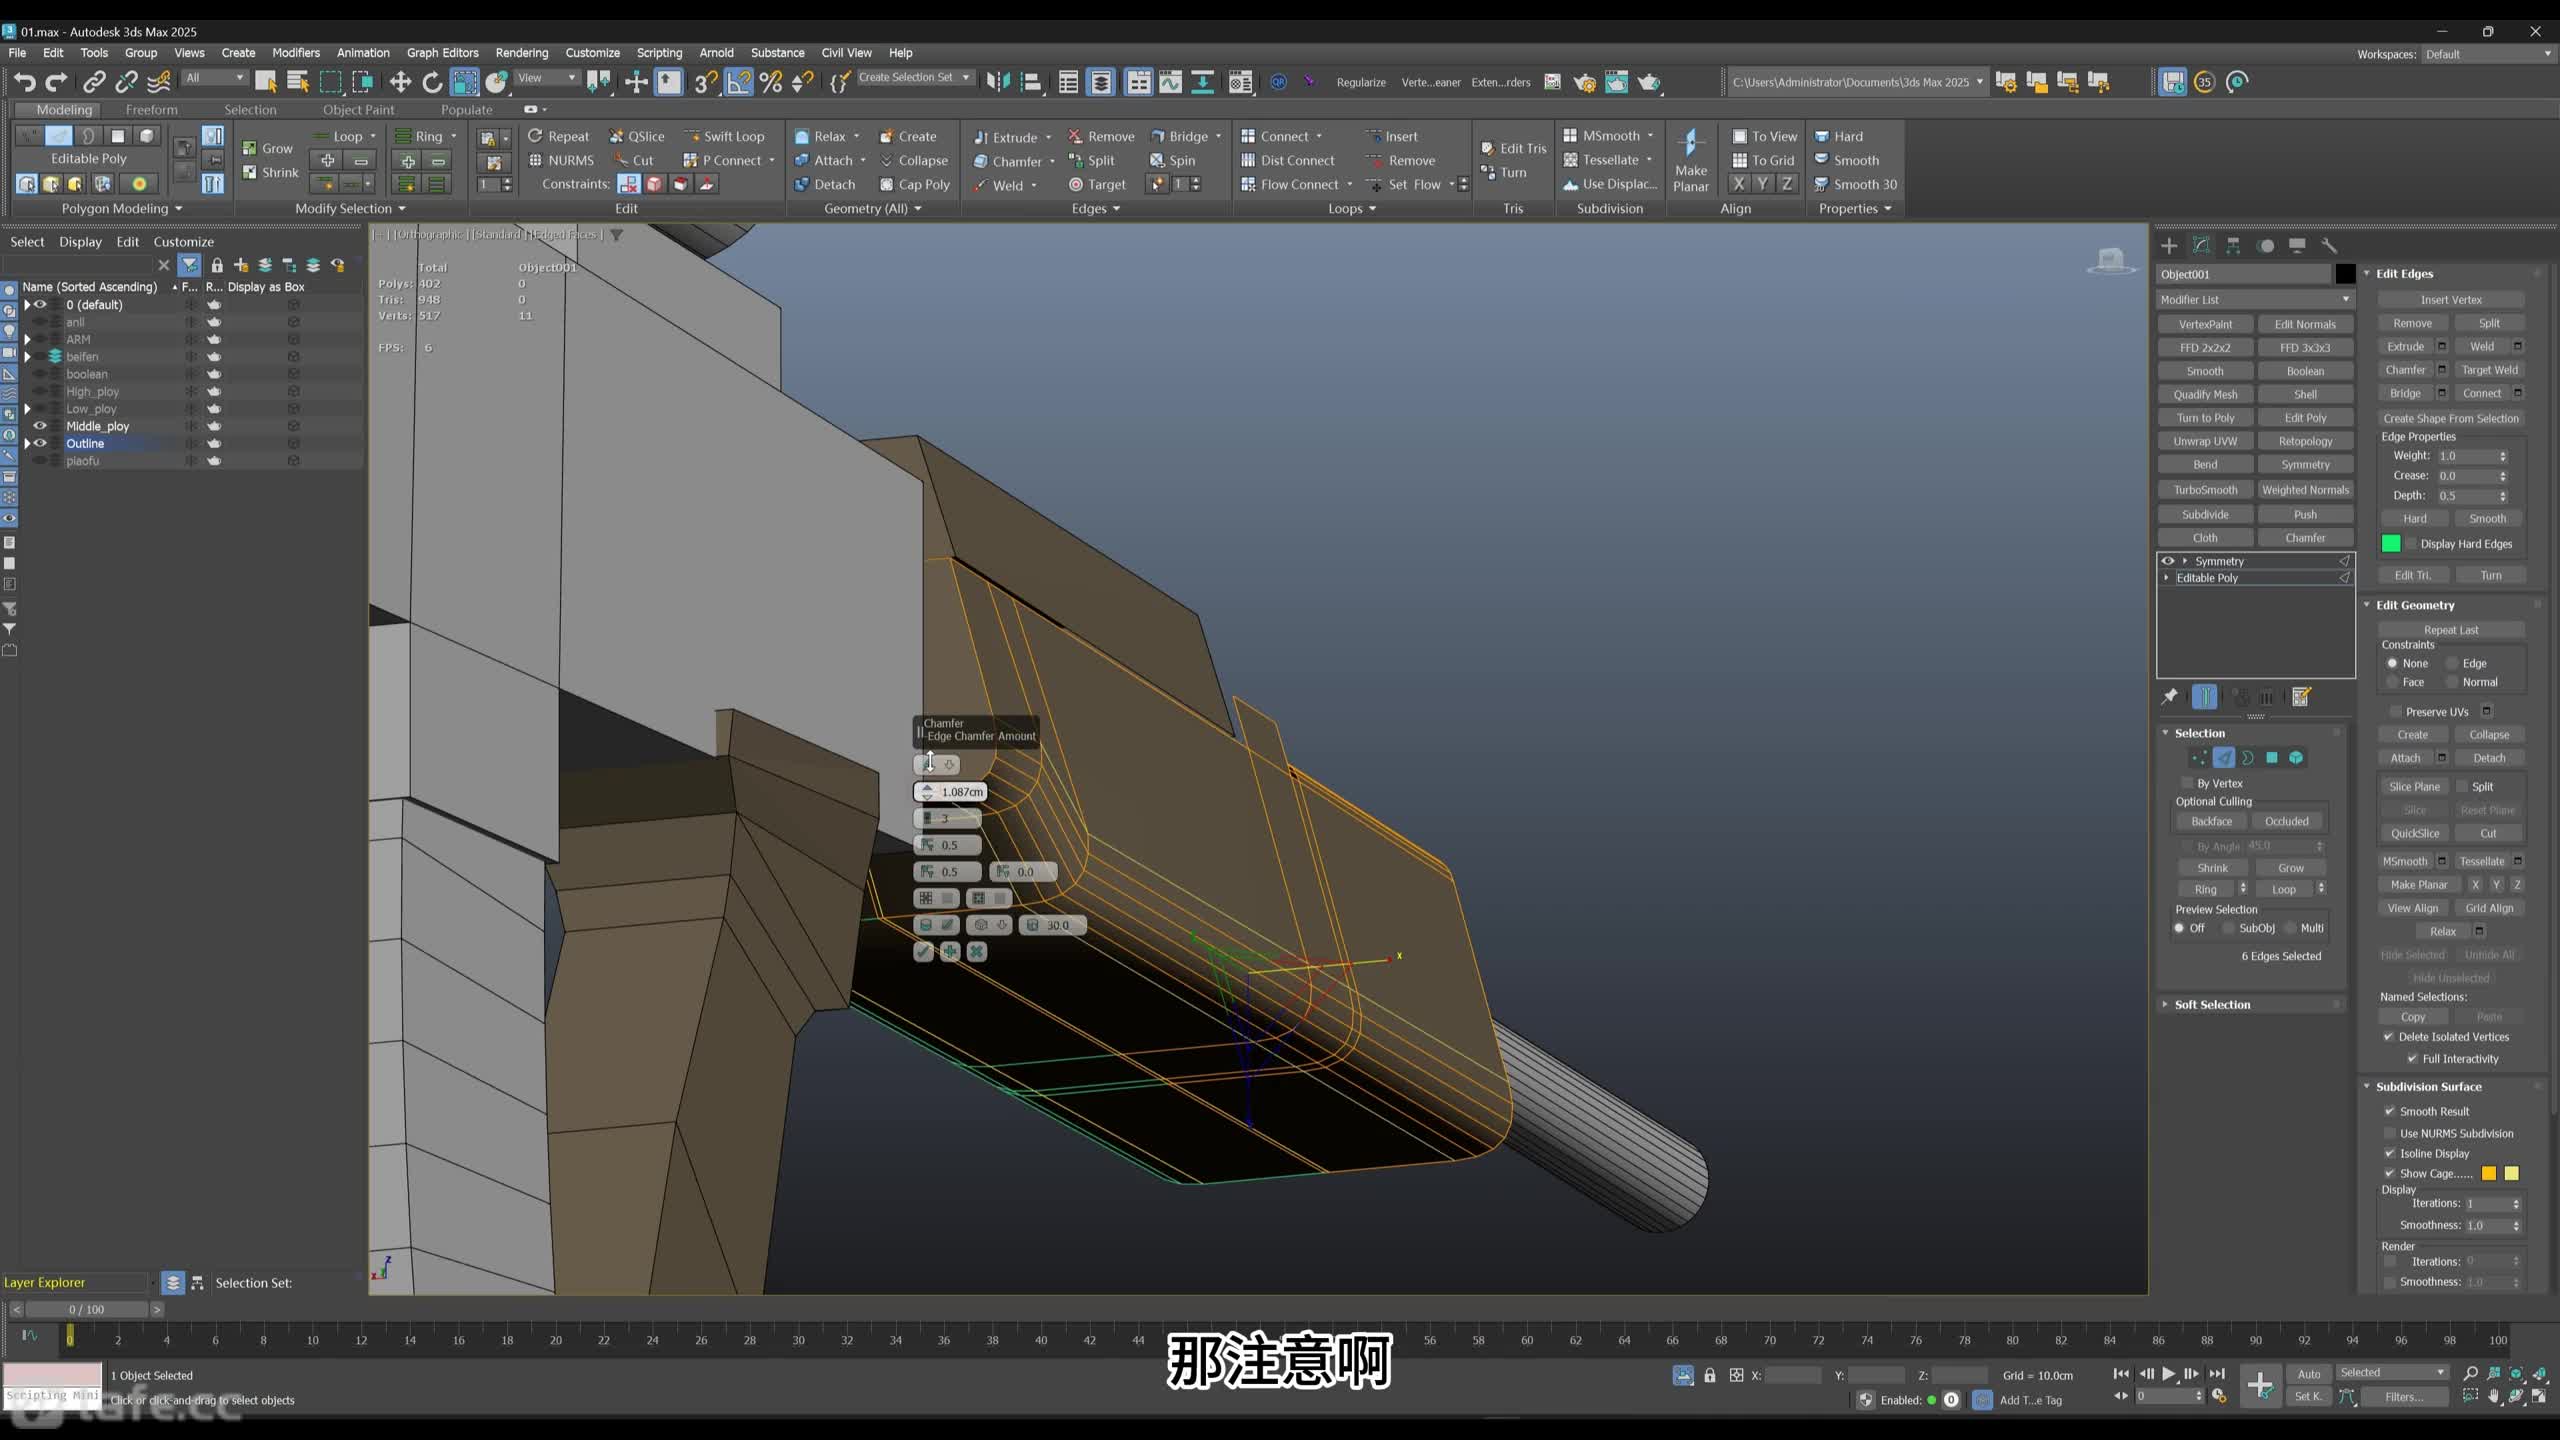Expand Polygon Modeling ribbon panel
The width and height of the screenshot is (2560, 1440).
(x=122, y=208)
